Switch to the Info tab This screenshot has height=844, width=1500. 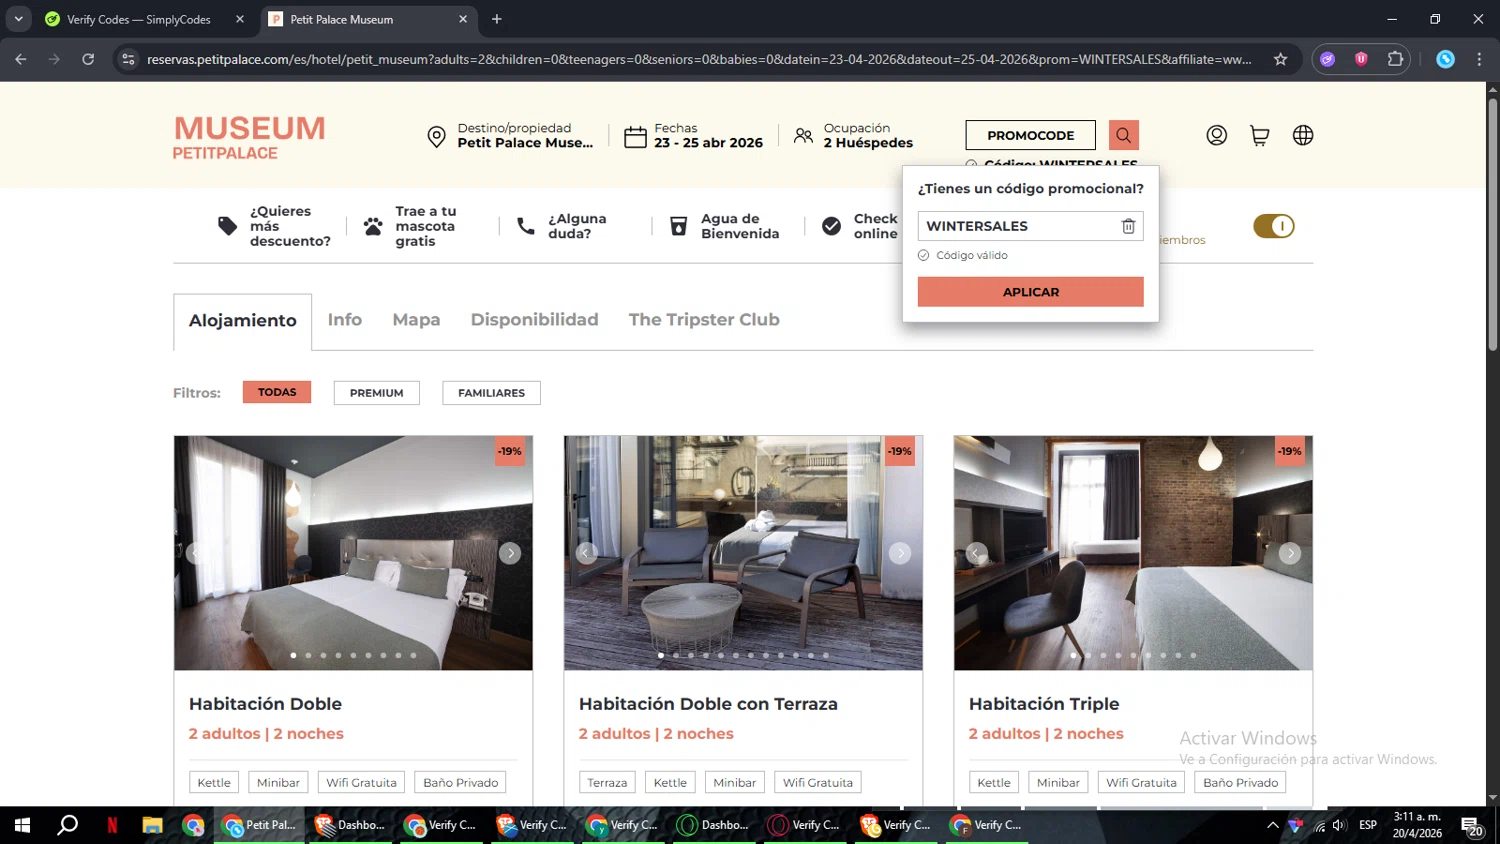[345, 320]
